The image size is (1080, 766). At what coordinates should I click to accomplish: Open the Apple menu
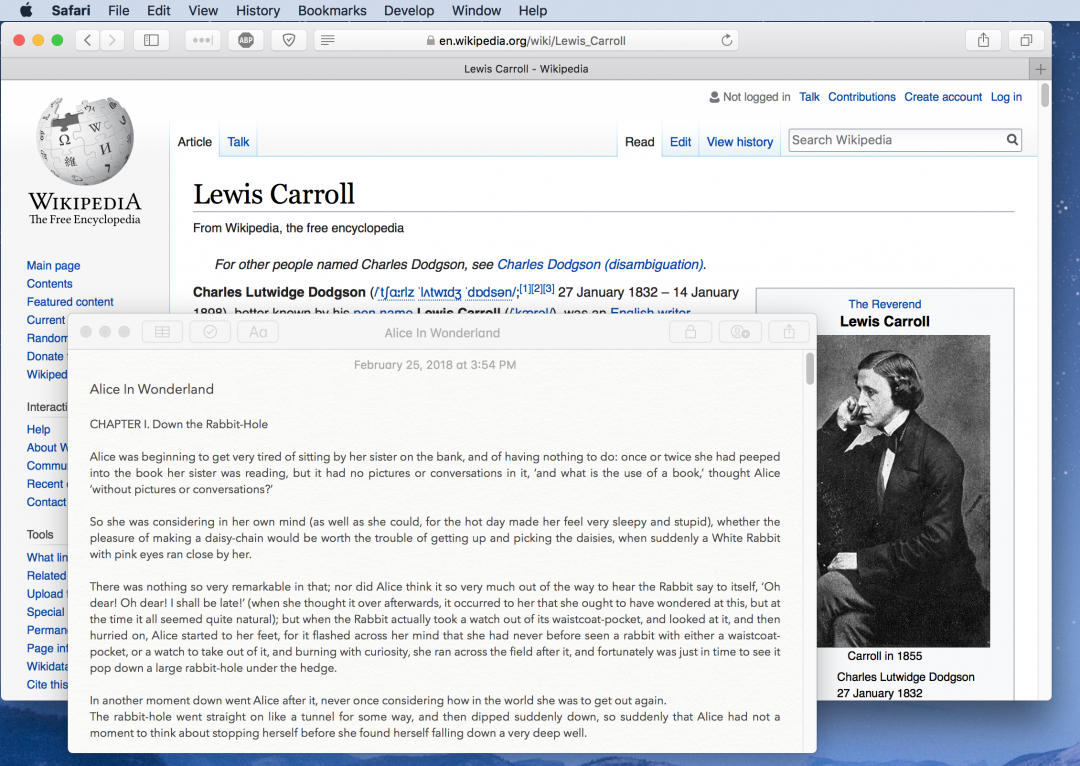[x=26, y=10]
